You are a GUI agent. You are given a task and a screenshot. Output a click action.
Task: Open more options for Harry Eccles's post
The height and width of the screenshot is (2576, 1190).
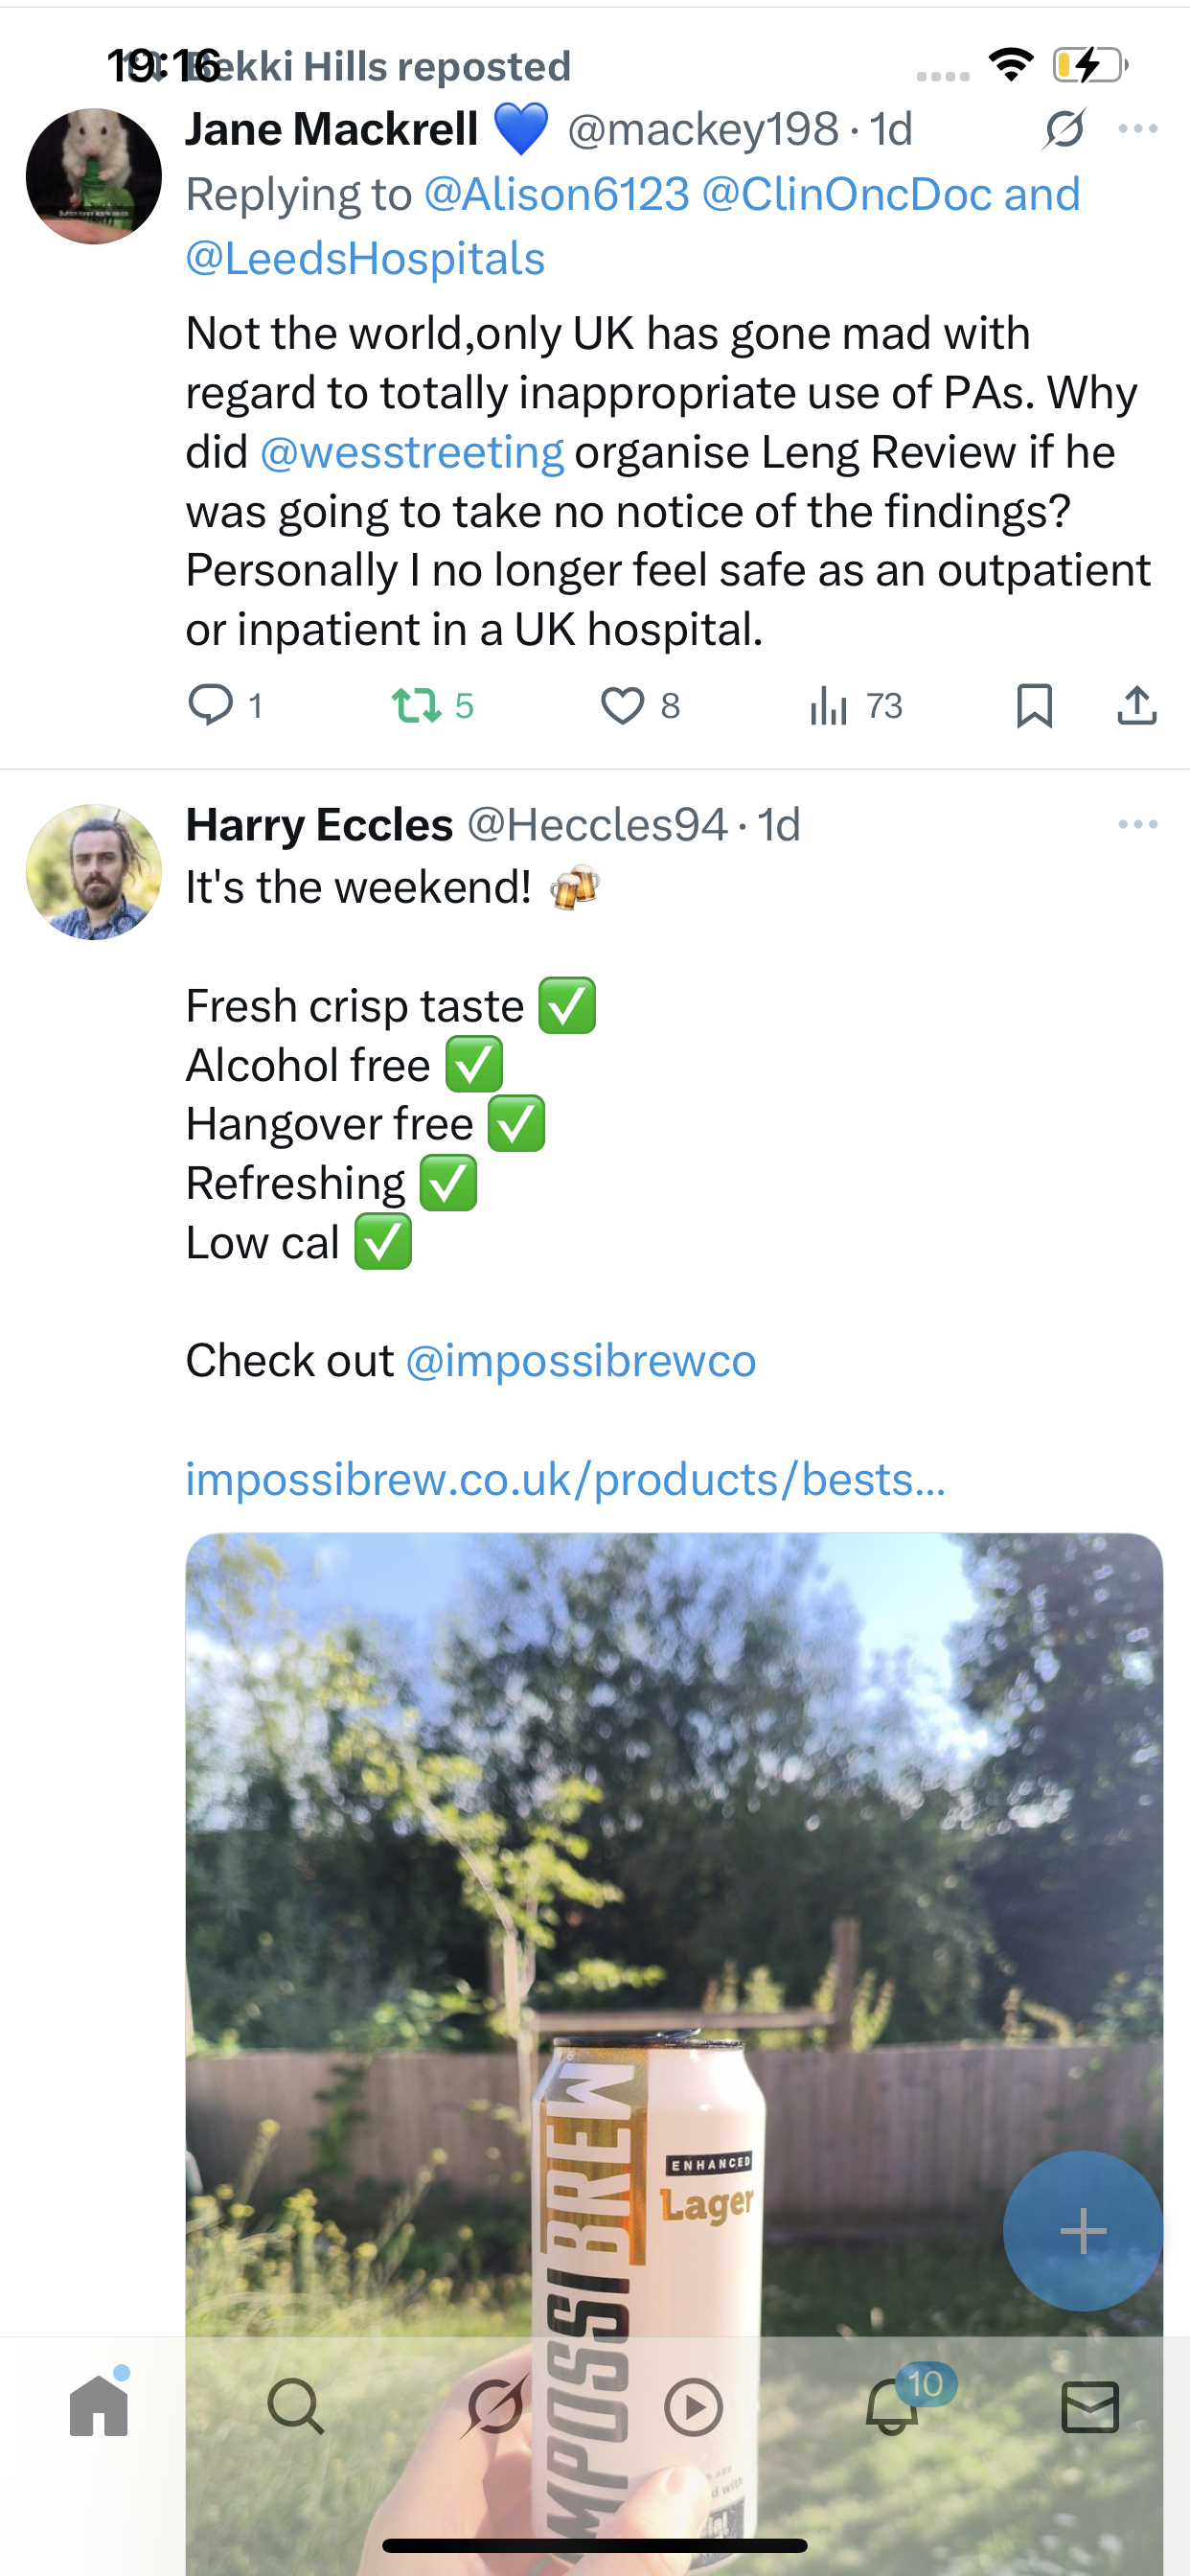click(1138, 824)
